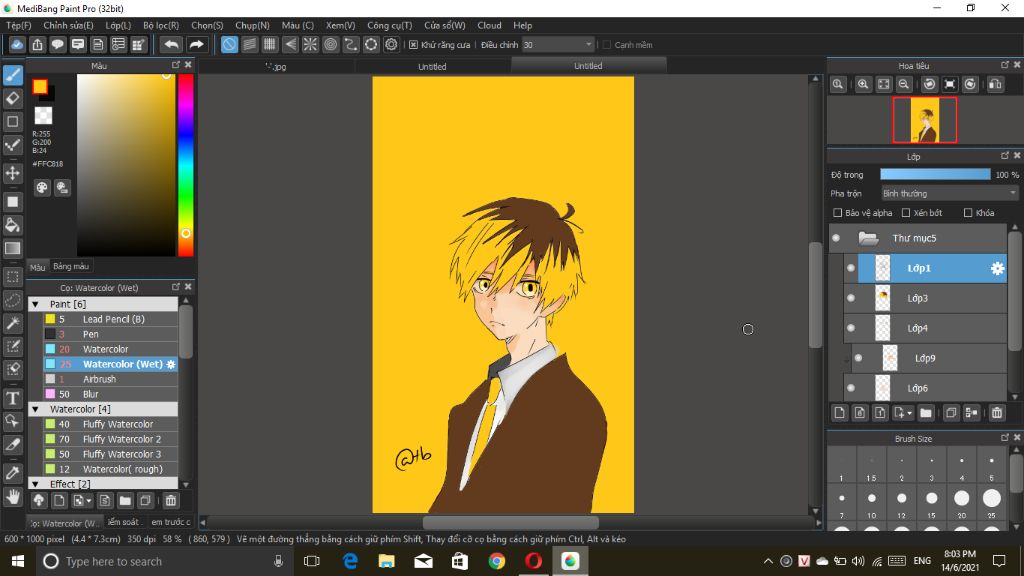Hide layer Lớp4
Viewport: 1024px width, 576px height.
850,328
